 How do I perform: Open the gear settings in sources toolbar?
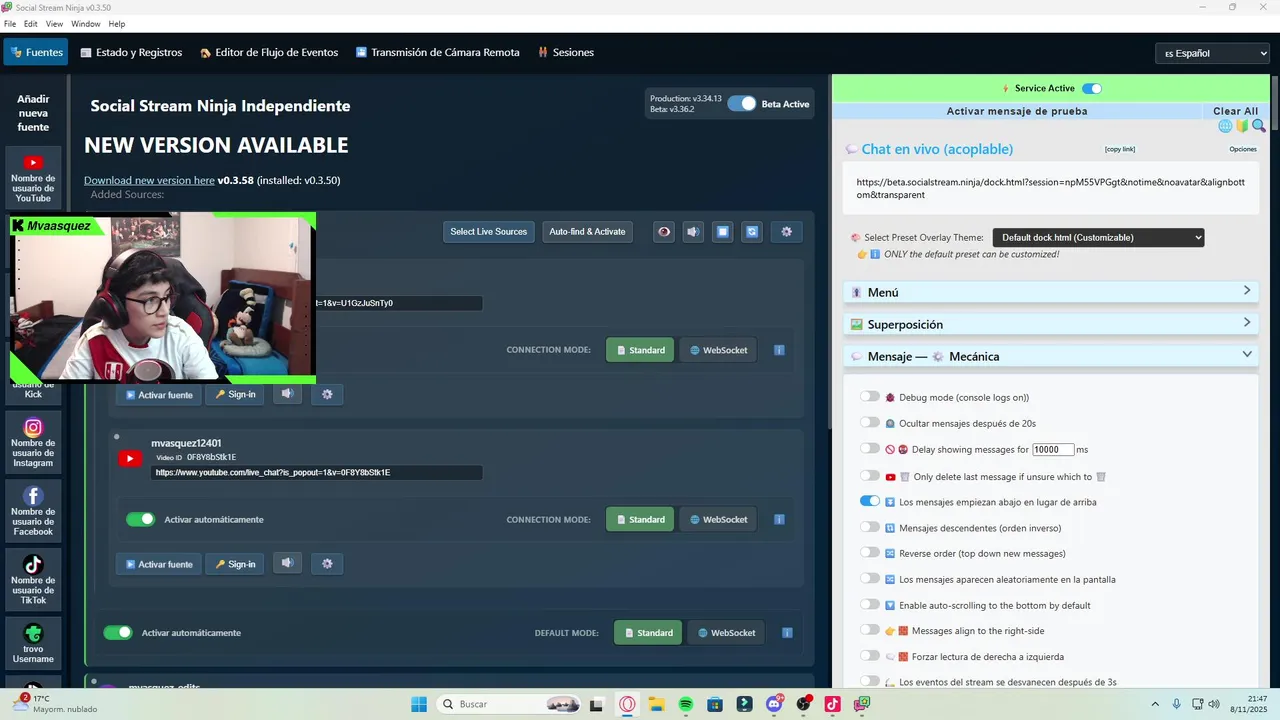point(786,232)
